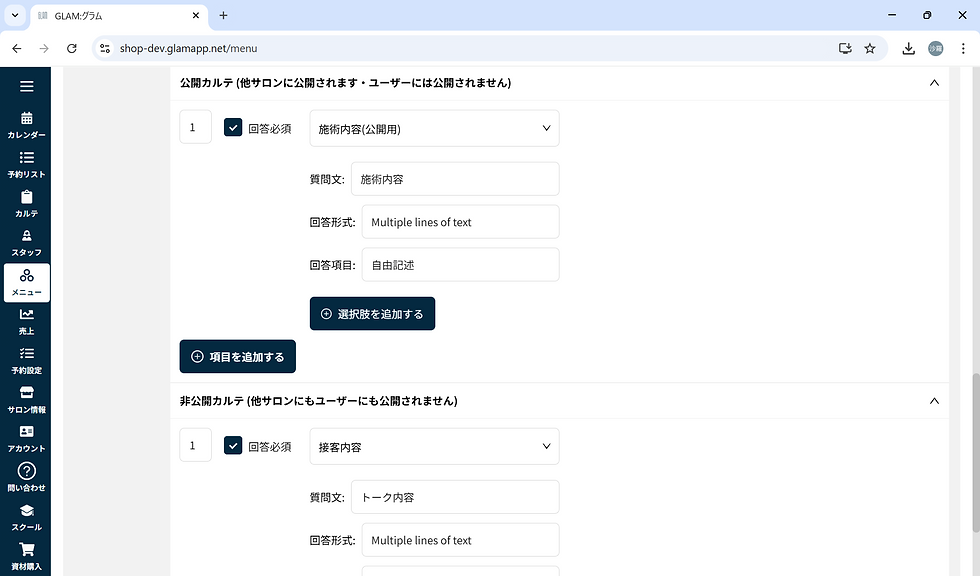980x576 pixels.
Task: Uncheck 回答必須 for 接客内容 item
Action: point(233,446)
